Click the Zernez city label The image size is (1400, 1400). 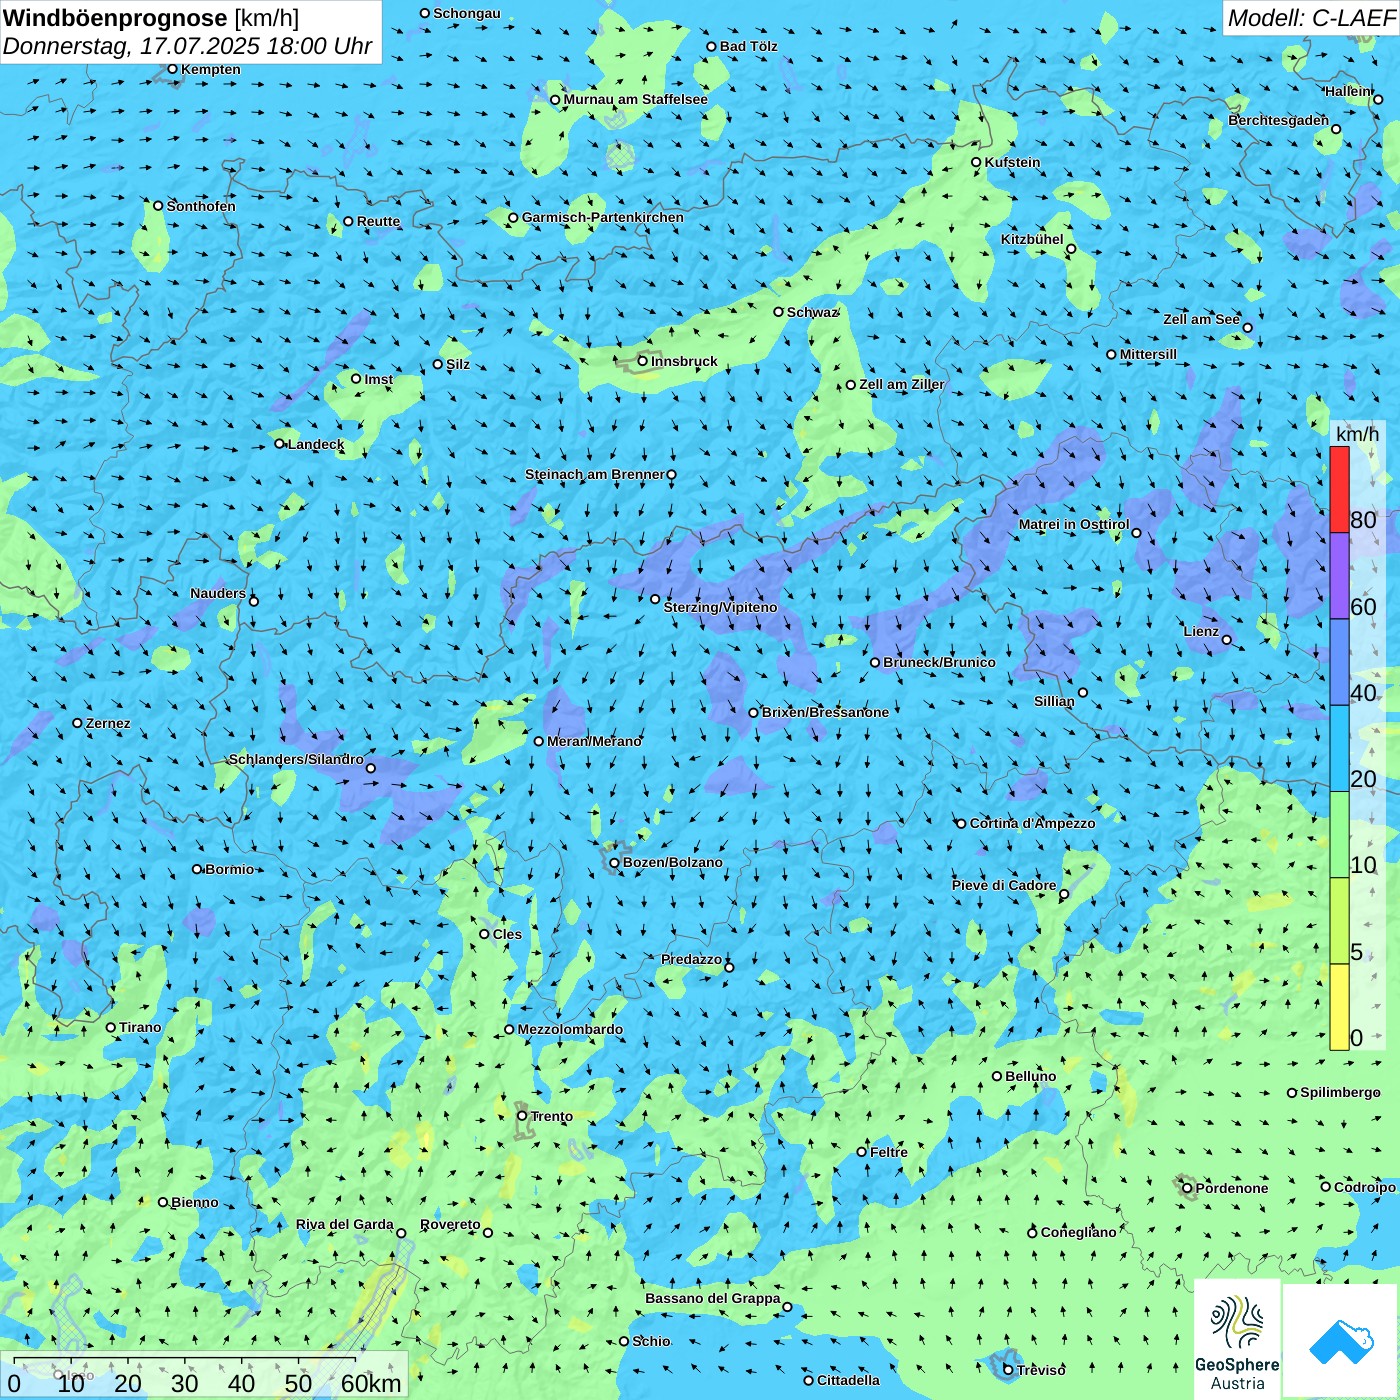pyautogui.click(x=108, y=723)
